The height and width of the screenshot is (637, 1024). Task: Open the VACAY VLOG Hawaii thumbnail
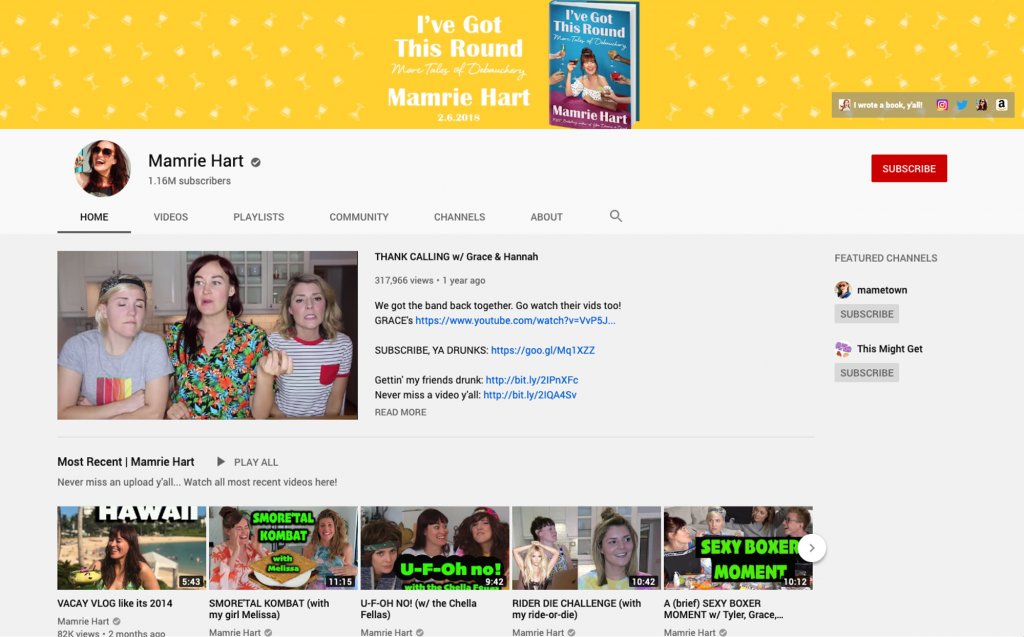131,547
